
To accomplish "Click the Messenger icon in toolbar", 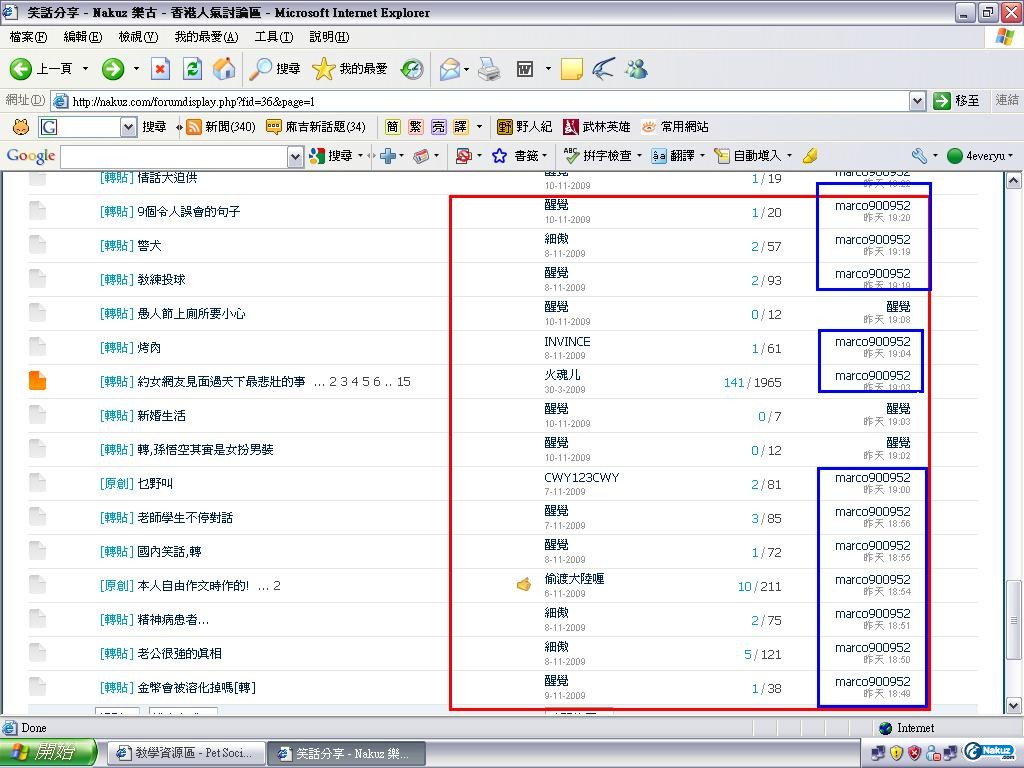I will (636, 69).
